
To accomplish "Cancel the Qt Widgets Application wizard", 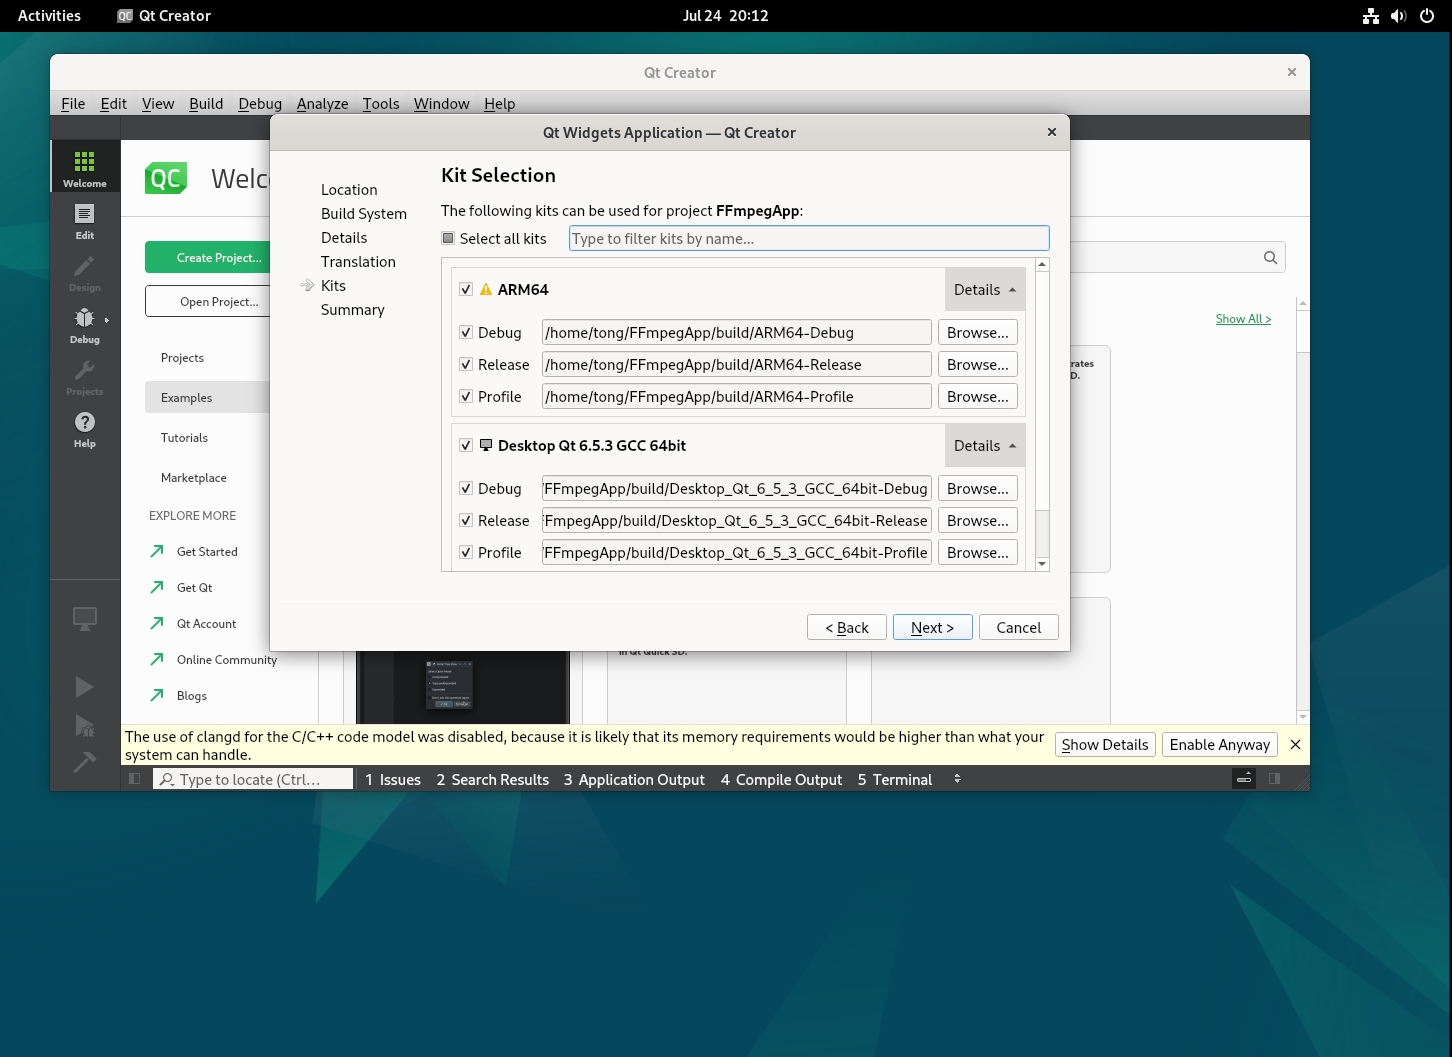I will pyautogui.click(x=1019, y=627).
